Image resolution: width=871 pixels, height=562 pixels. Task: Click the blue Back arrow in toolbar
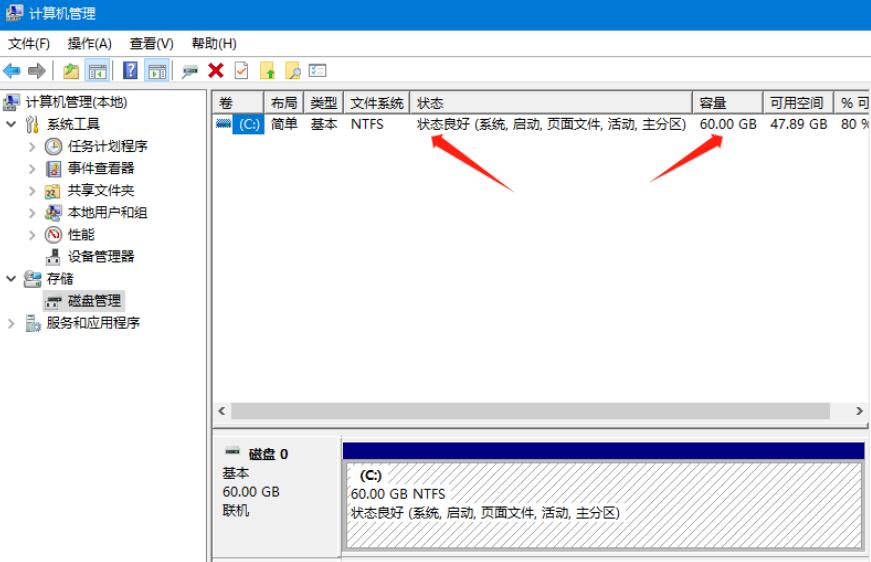(x=12, y=71)
